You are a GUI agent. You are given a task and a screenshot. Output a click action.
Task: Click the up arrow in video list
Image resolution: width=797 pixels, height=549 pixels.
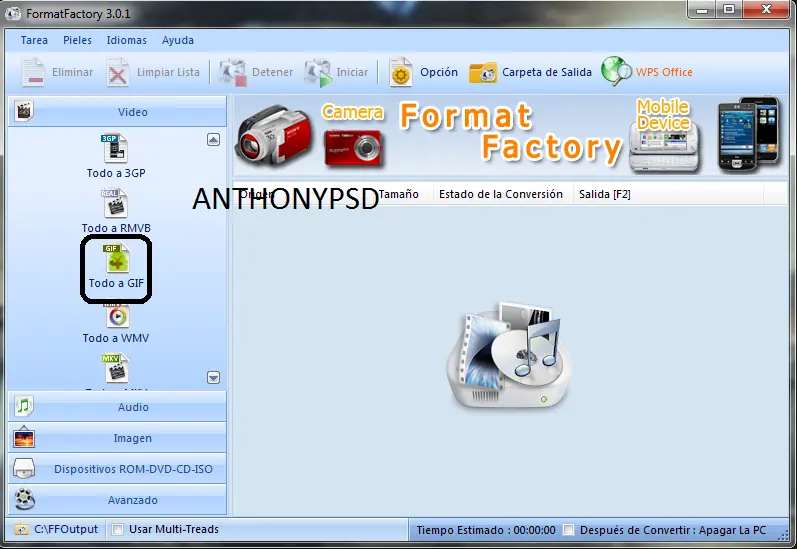[213, 139]
